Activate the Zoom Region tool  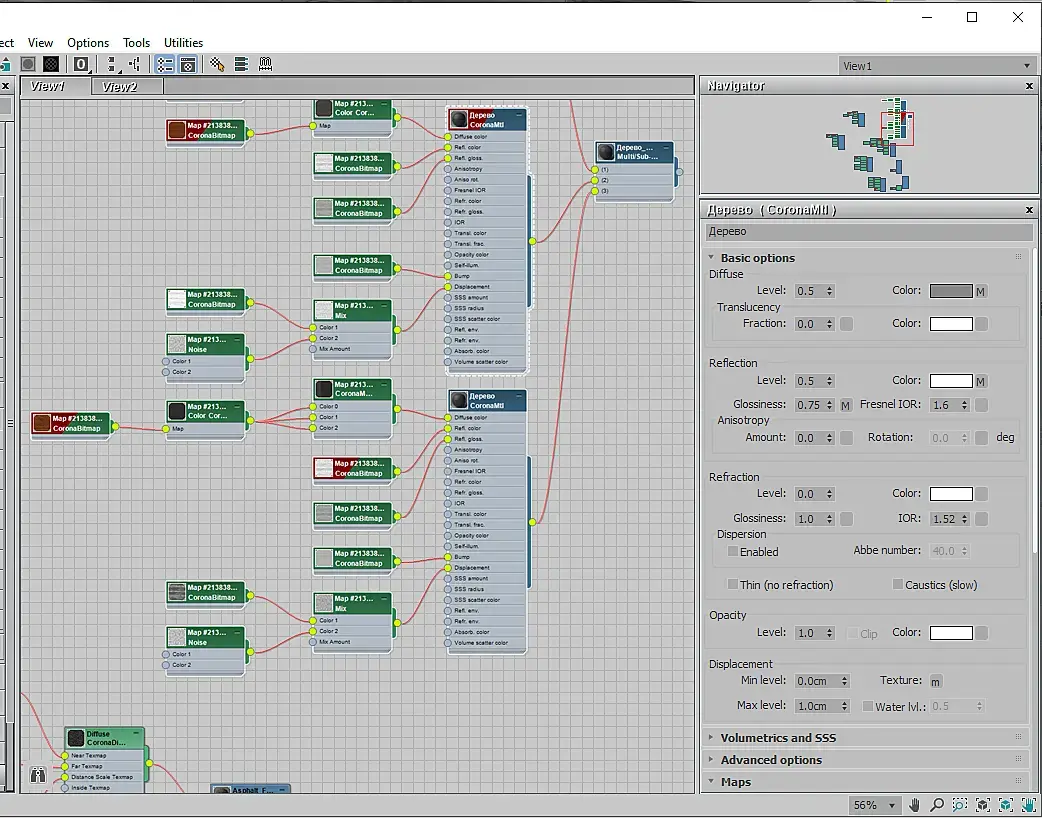tap(959, 805)
